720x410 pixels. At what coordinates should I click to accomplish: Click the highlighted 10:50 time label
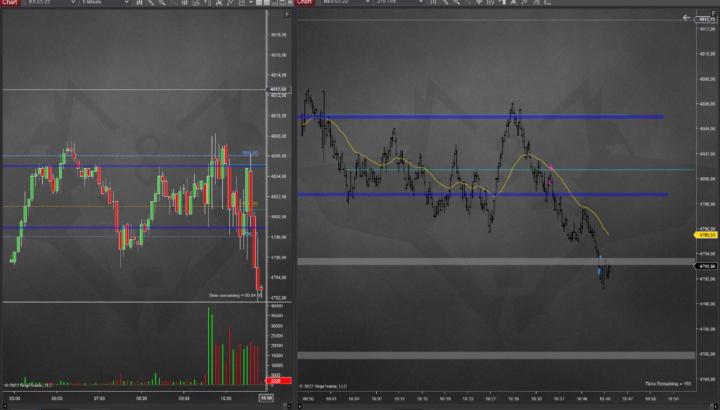pyautogui.click(x=266, y=398)
